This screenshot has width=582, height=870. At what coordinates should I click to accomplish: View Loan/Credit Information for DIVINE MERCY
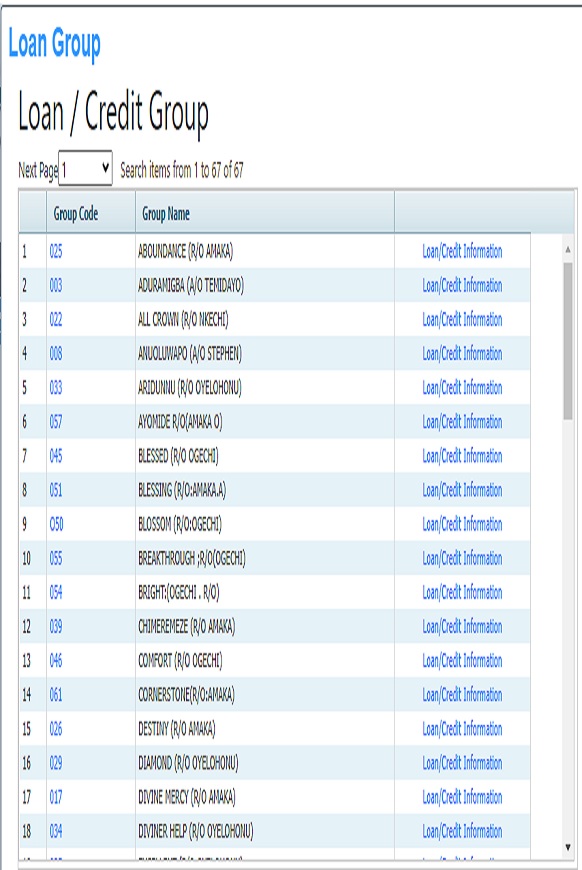[x=462, y=797]
